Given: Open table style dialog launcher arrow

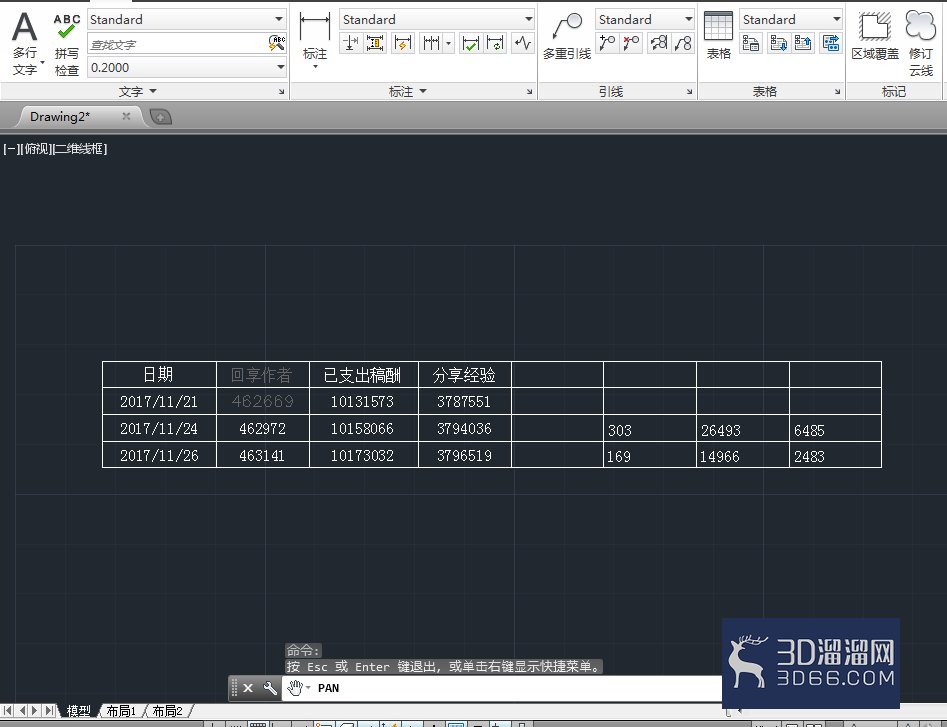Looking at the screenshot, I should pyautogui.click(x=838, y=92).
